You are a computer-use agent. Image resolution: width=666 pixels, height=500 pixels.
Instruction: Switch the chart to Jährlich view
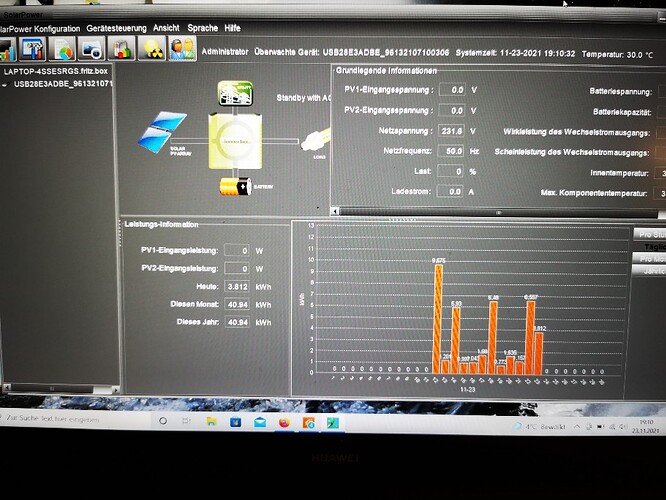tap(649, 270)
